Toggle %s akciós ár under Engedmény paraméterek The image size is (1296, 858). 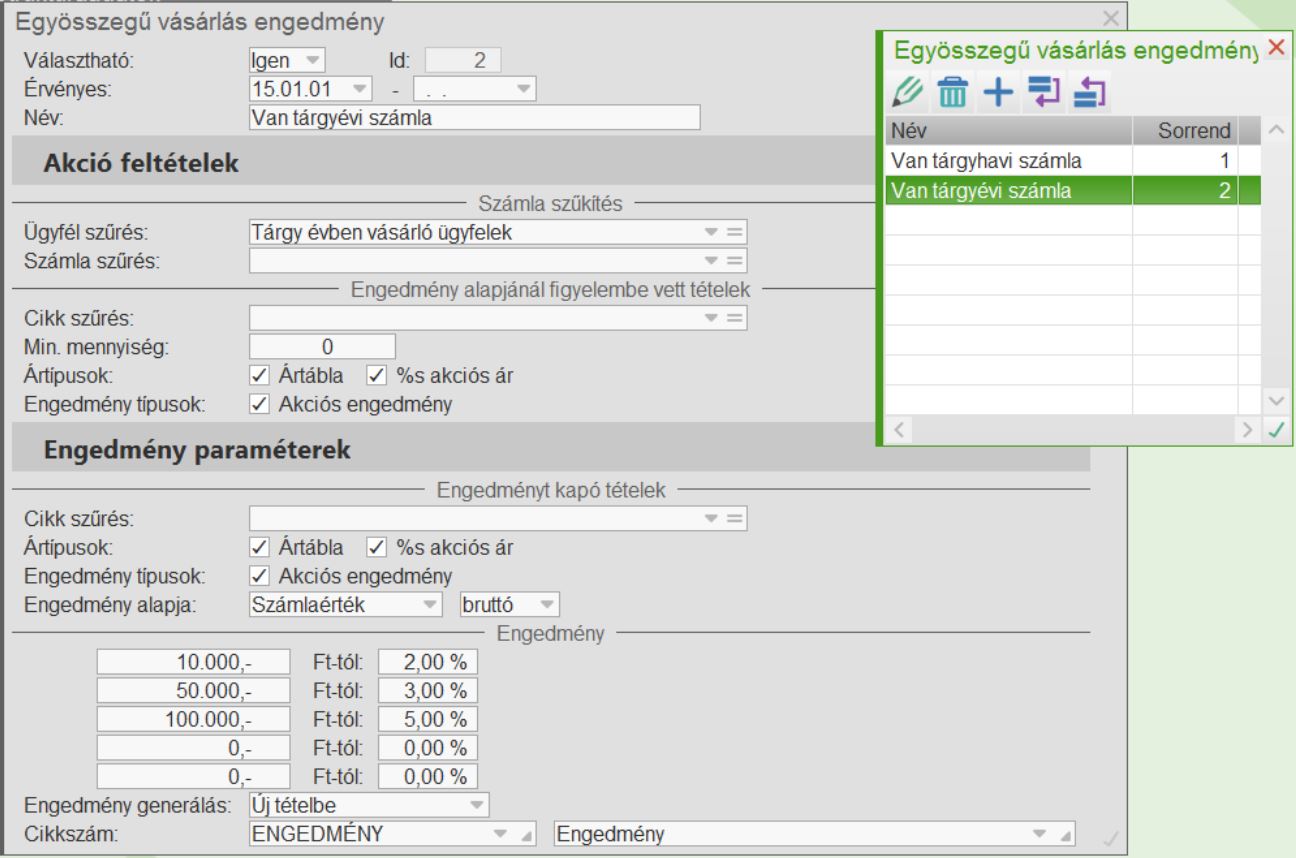[376, 547]
